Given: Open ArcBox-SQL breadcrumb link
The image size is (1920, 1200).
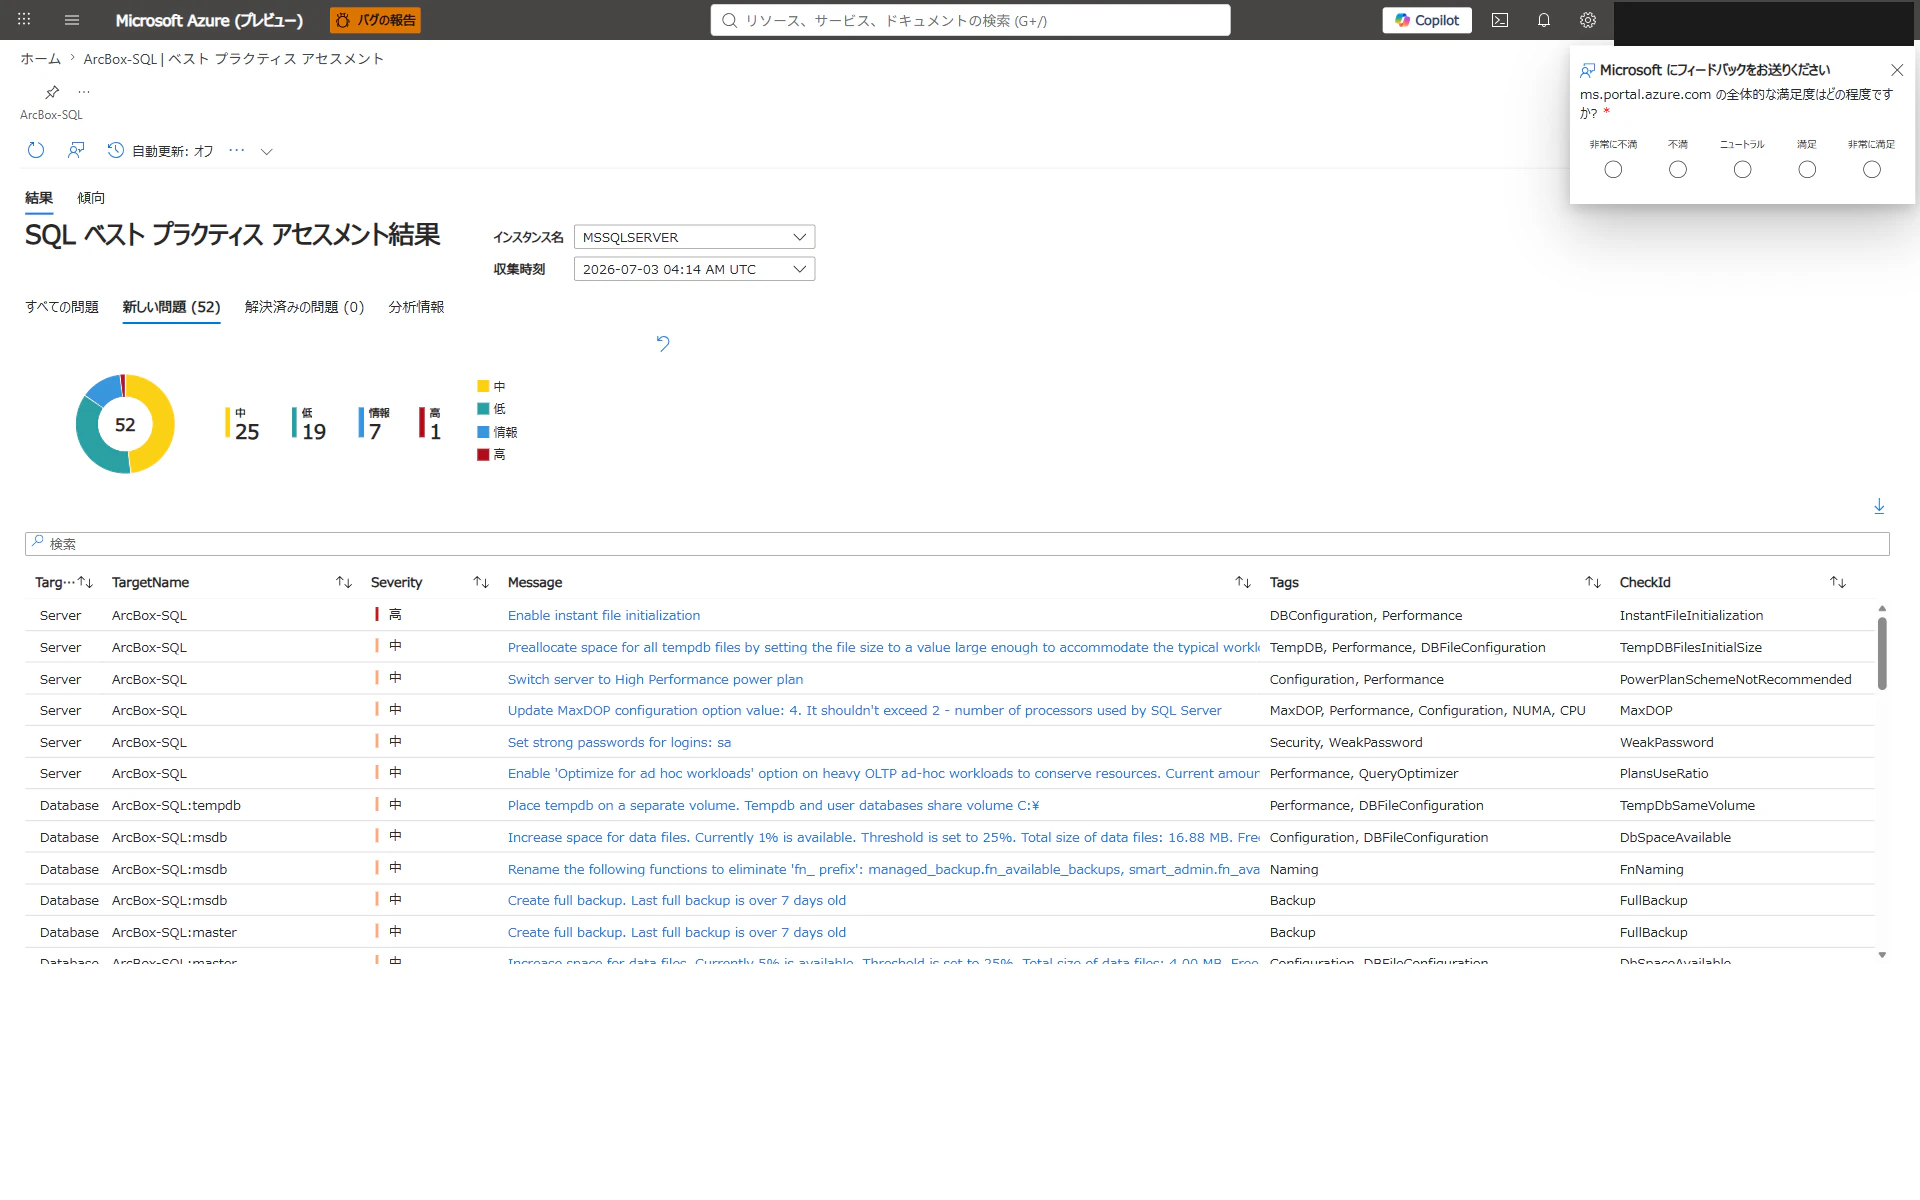Looking at the screenshot, I should (x=234, y=59).
